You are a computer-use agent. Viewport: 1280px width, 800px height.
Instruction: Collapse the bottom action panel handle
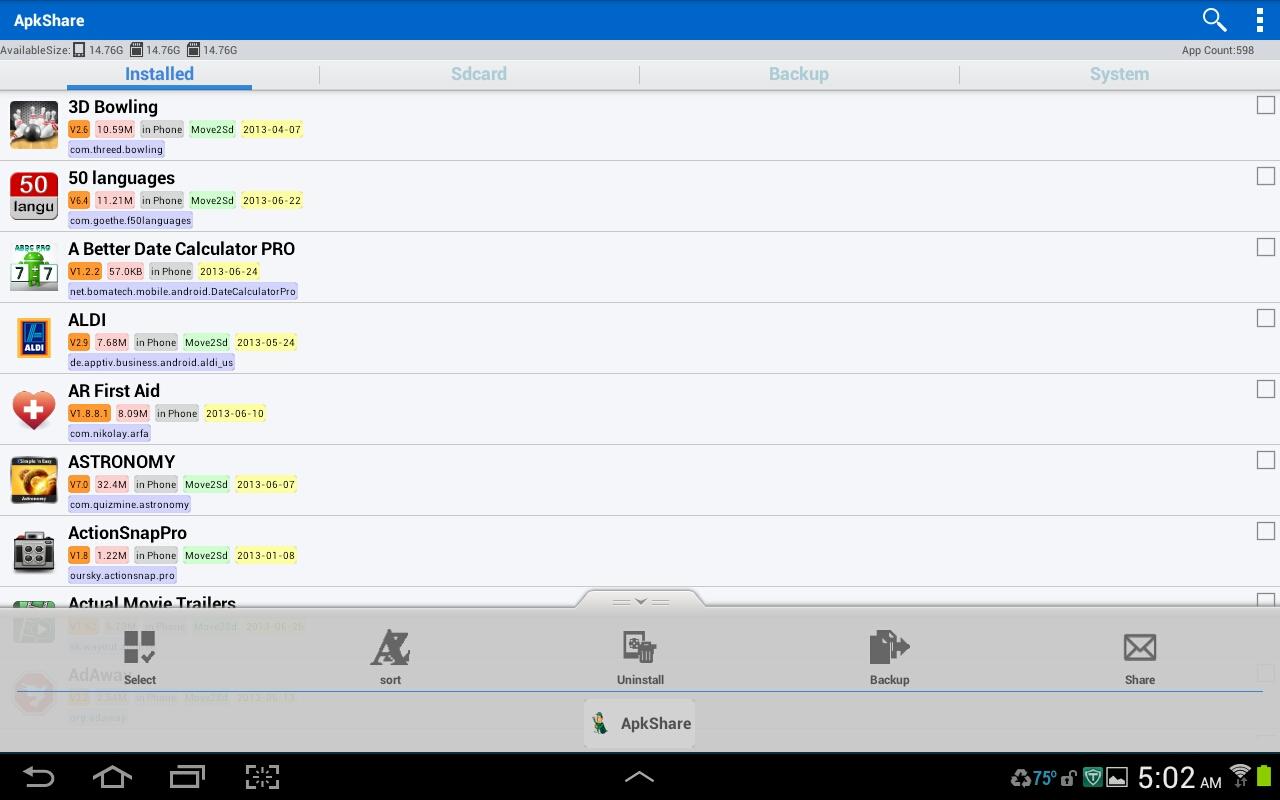(640, 600)
